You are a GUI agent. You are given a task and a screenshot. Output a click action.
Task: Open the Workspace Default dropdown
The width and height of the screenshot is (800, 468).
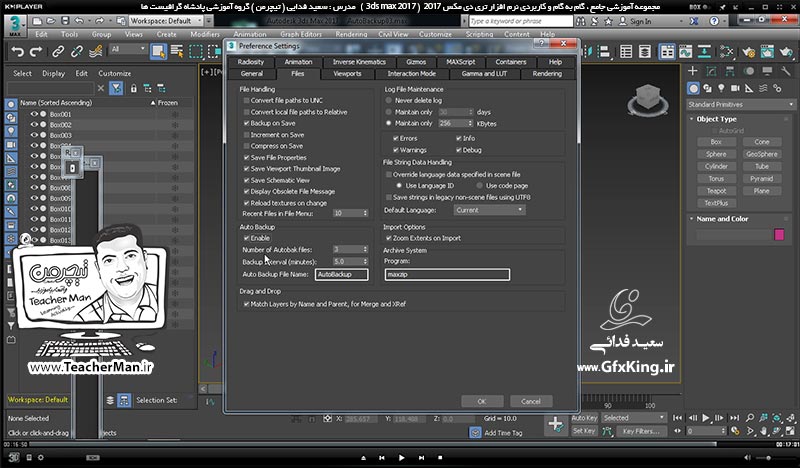166,21
